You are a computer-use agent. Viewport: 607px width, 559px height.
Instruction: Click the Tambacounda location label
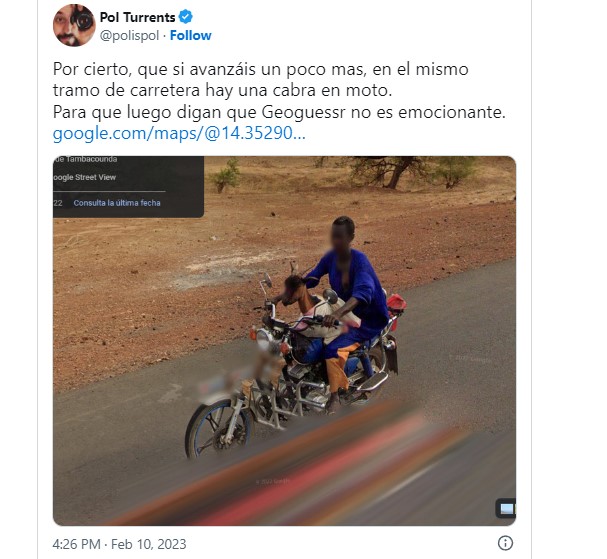pyautogui.click(x=86, y=159)
